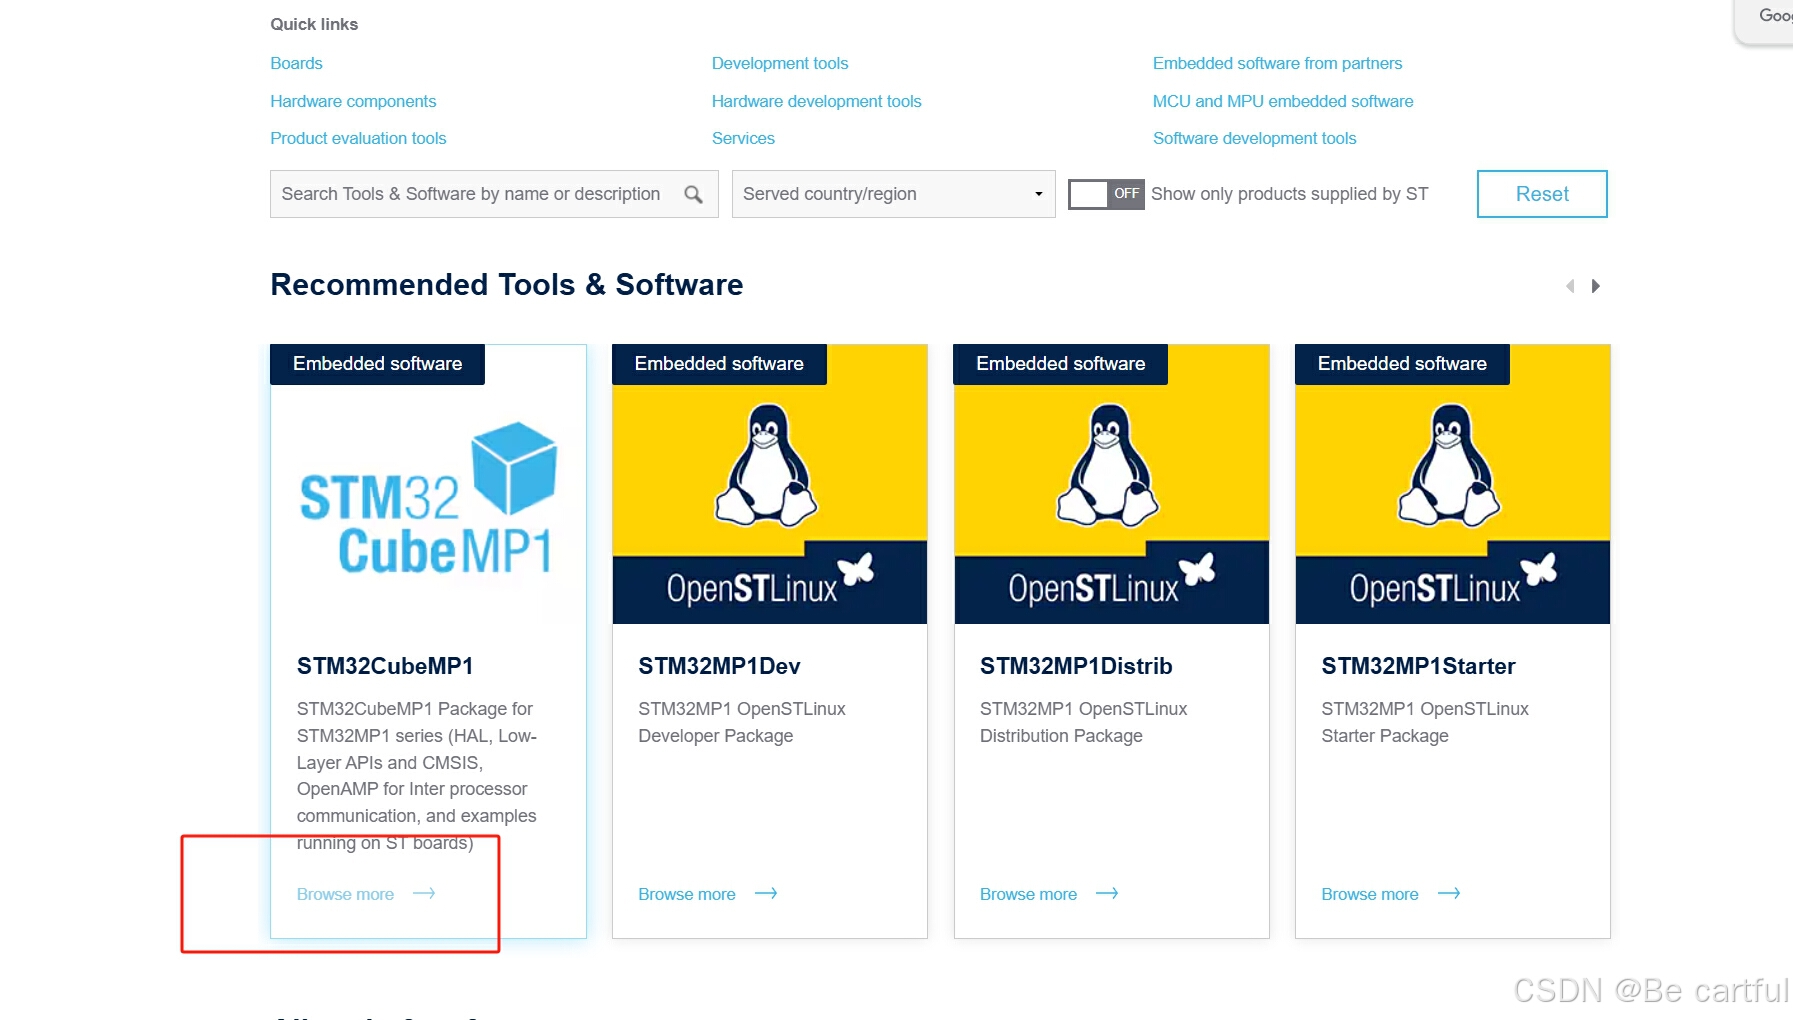Viewport: 1793px width, 1020px height.
Task: Open Hardware components quick link
Action: point(353,101)
